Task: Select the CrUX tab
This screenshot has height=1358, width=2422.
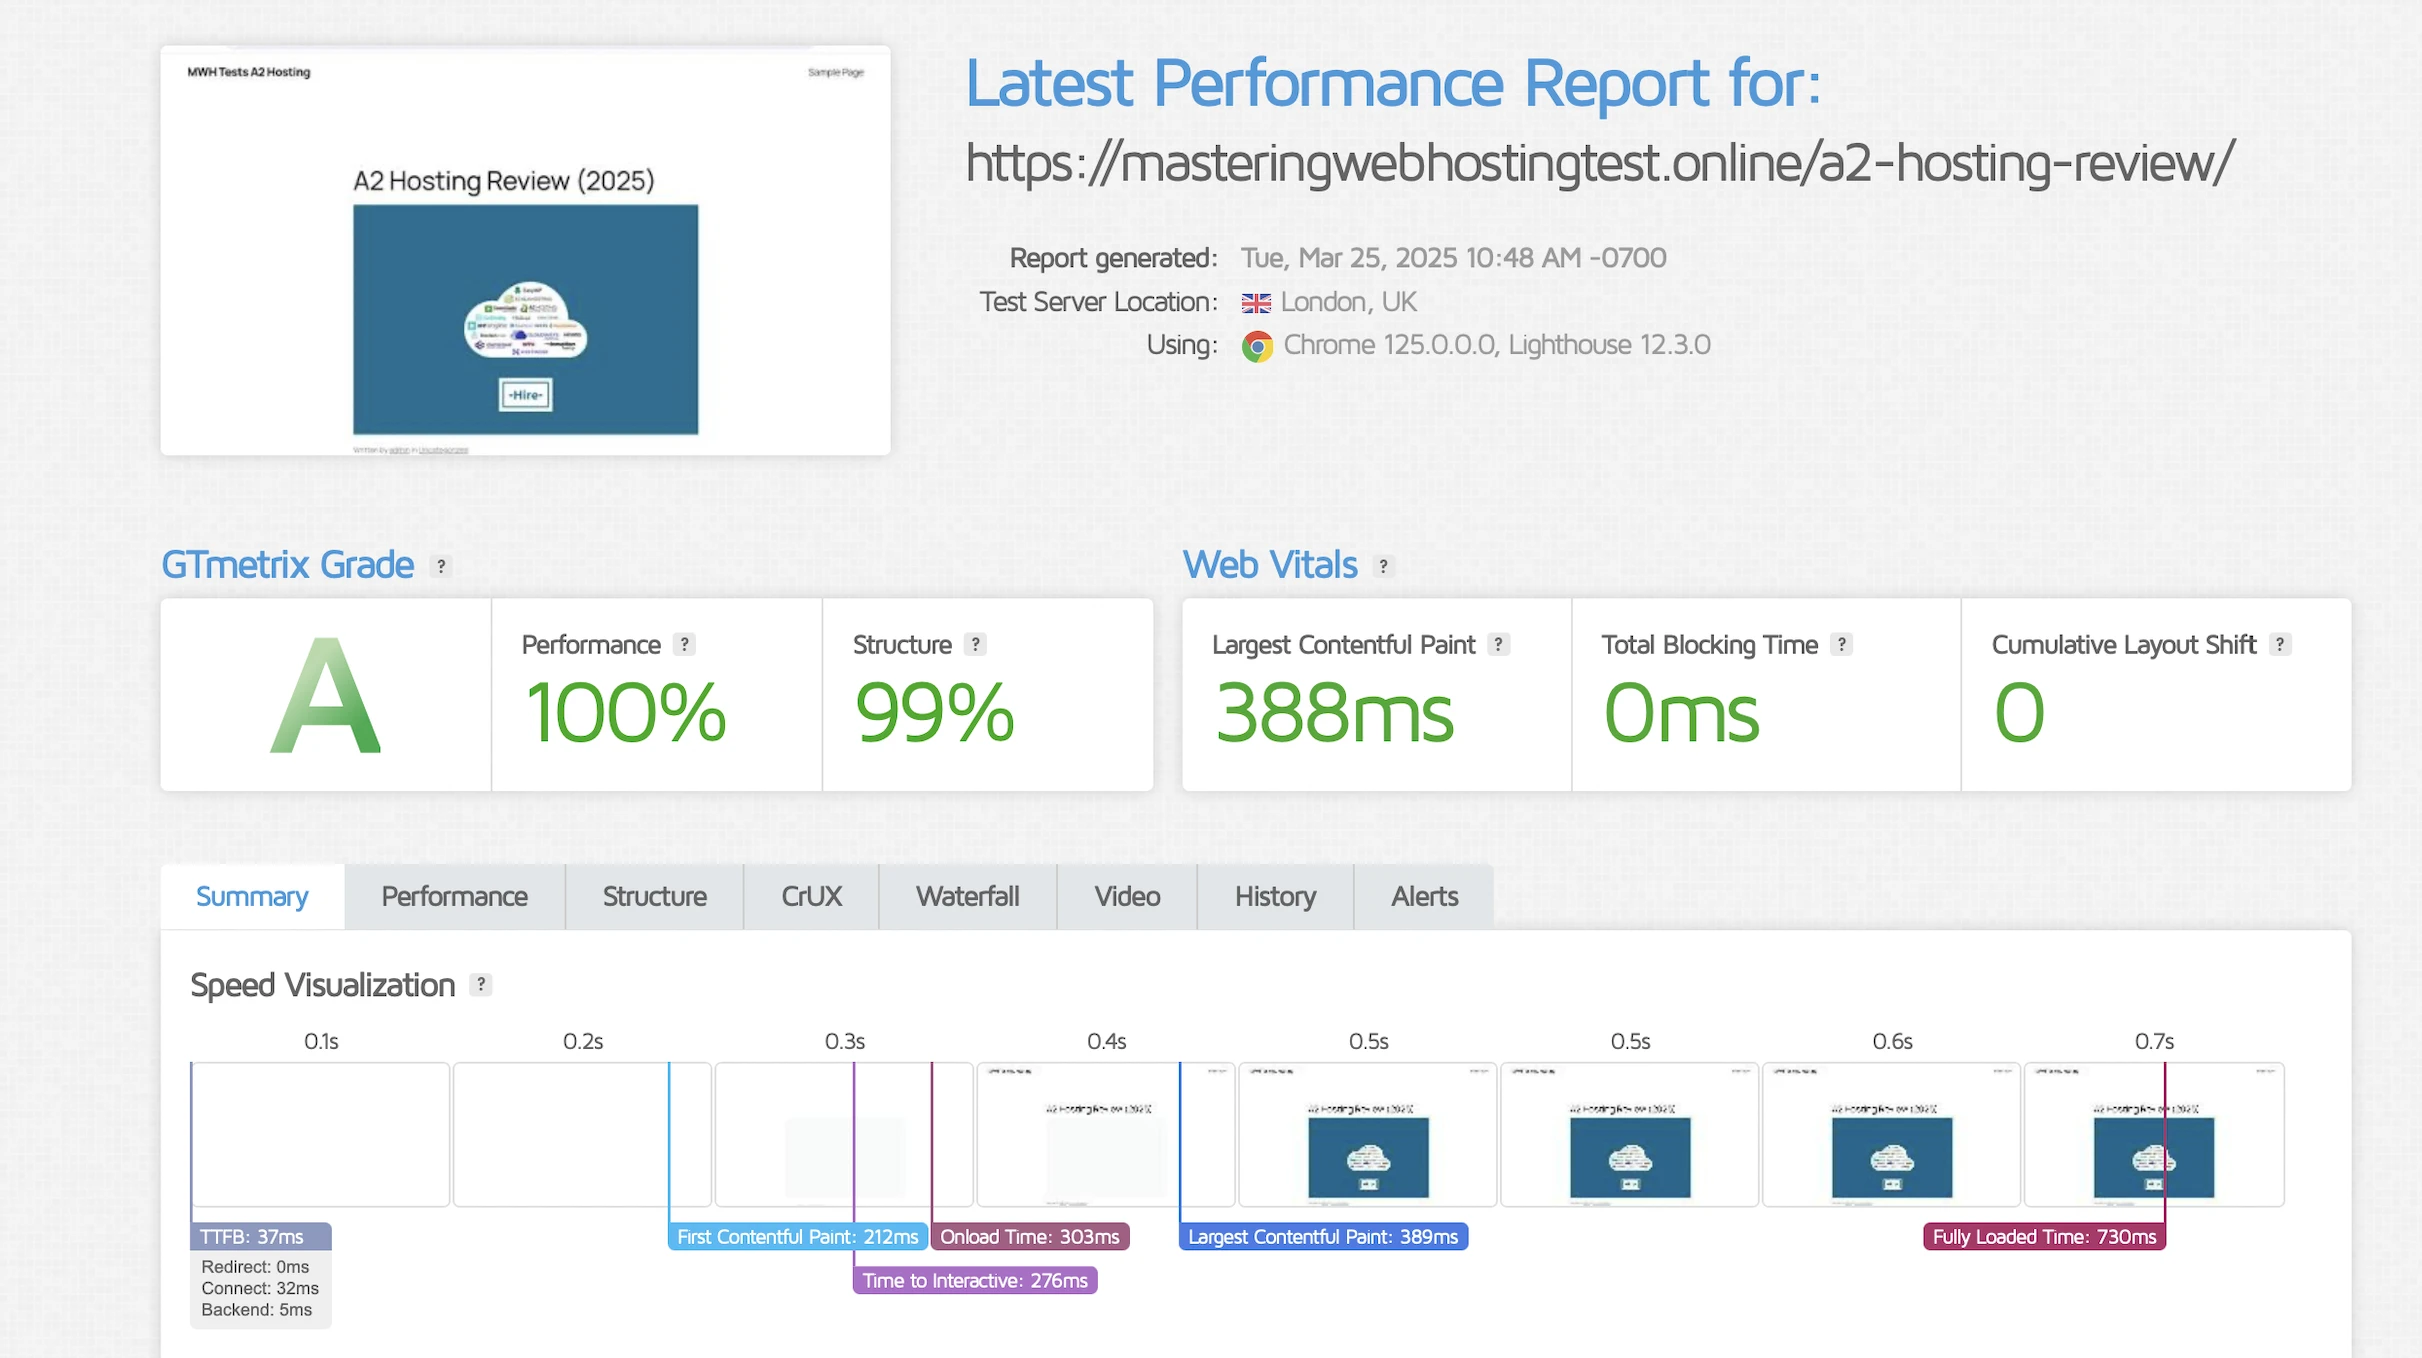Action: [x=811, y=897]
